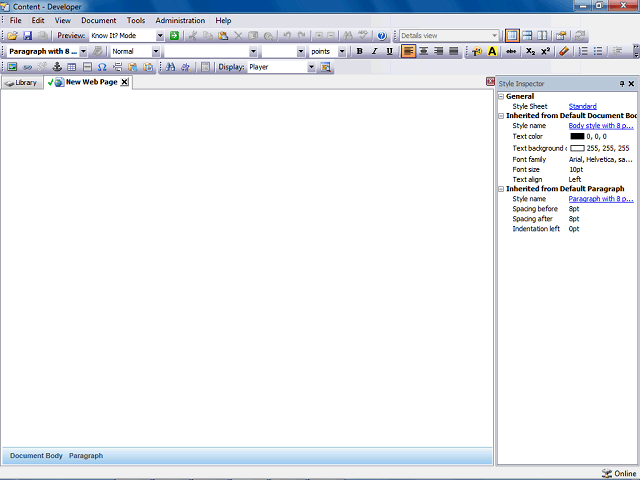640x480 pixels.
Task: Open the Edit menu
Action: tap(38, 20)
